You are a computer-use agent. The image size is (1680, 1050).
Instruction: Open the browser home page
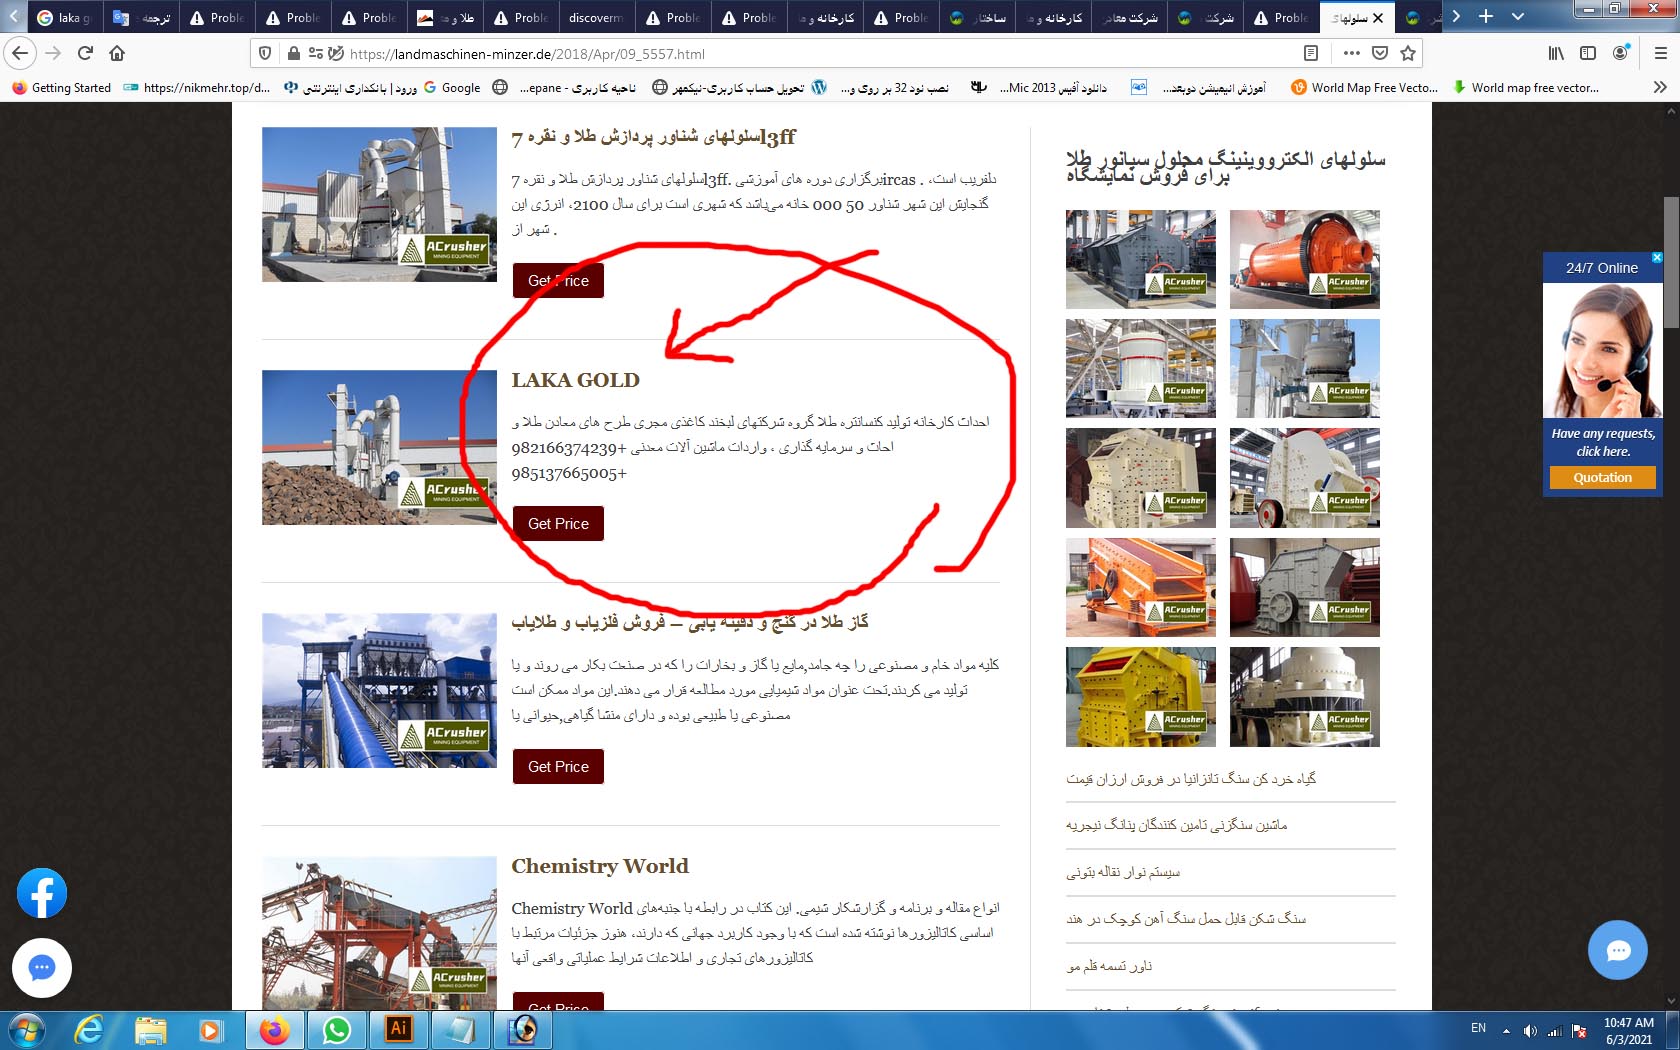(117, 53)
